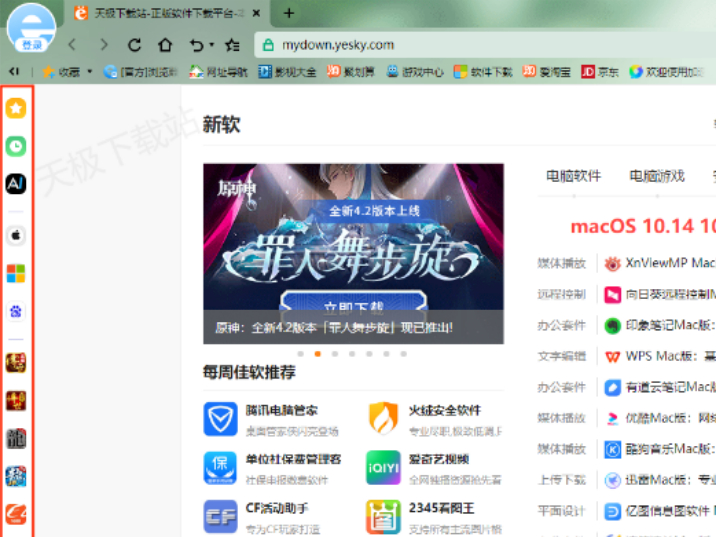This screenshot has width=716, height=537.
Task: Open the 京东 bookmark
Action: click(600, 71)
